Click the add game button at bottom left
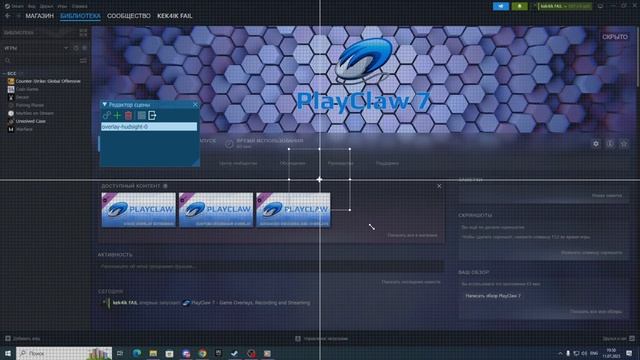This screenshot has height=360, width=640. [22, 338]
